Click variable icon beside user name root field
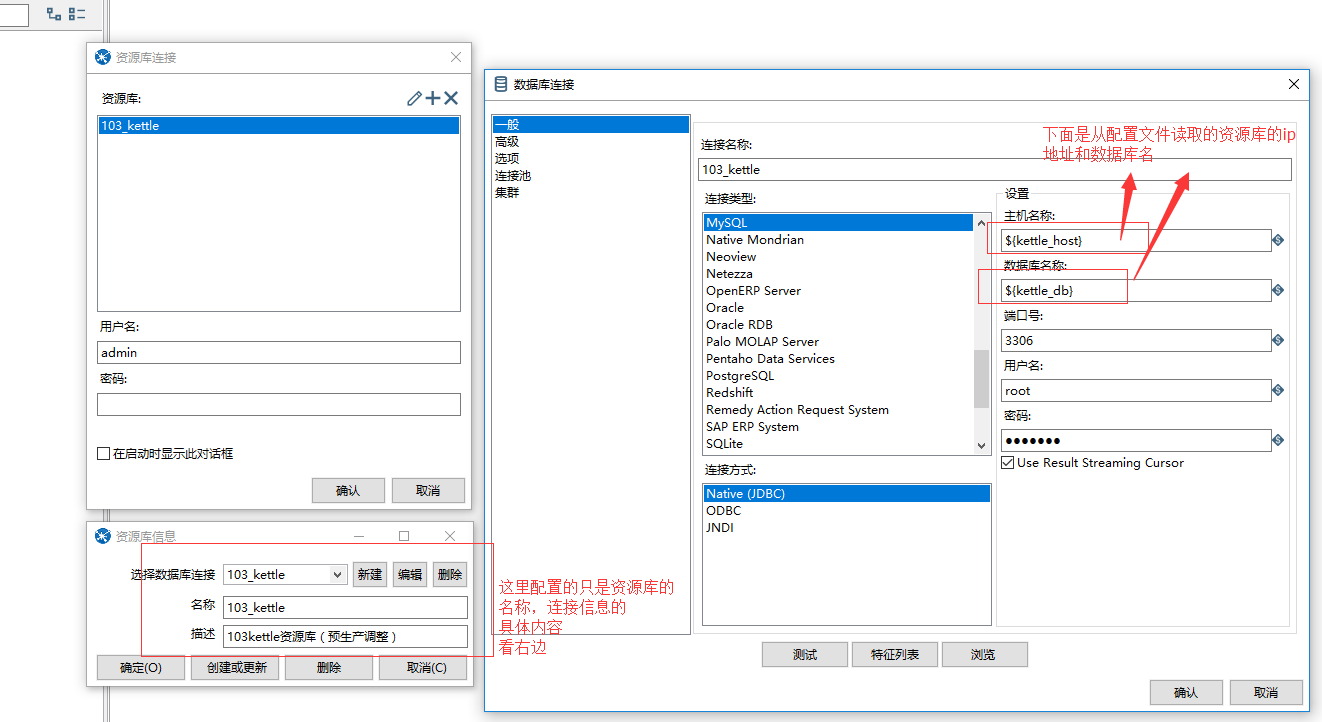 pos(1278,390)
